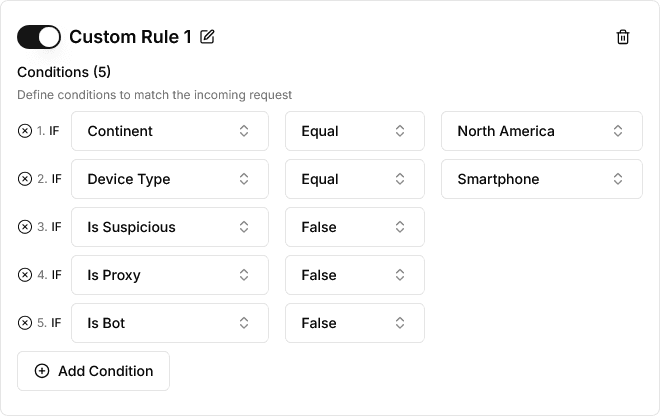Delete the rule with the trash icon
660x416 pixels.
pyautogui.click(x=623, y=37)
